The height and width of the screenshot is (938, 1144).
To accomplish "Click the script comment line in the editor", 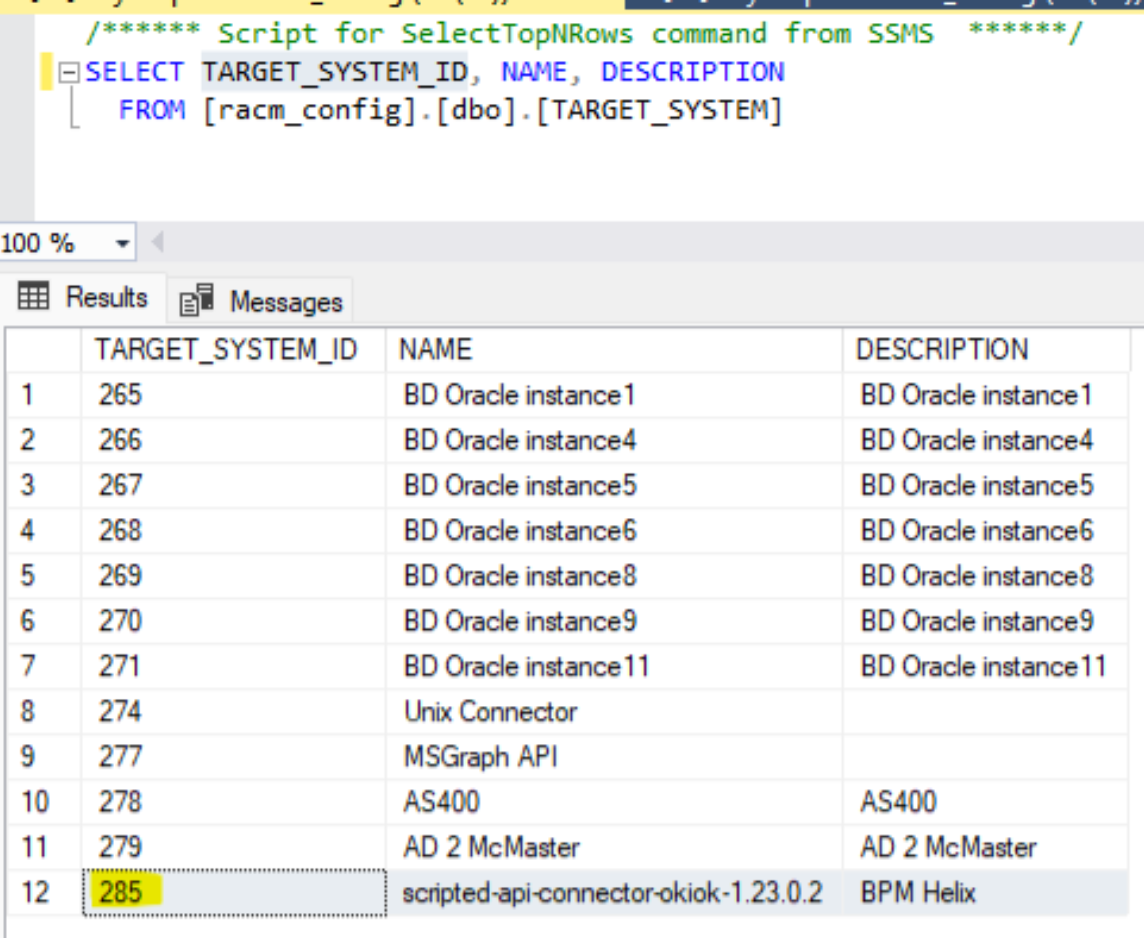I will (585, 34).
